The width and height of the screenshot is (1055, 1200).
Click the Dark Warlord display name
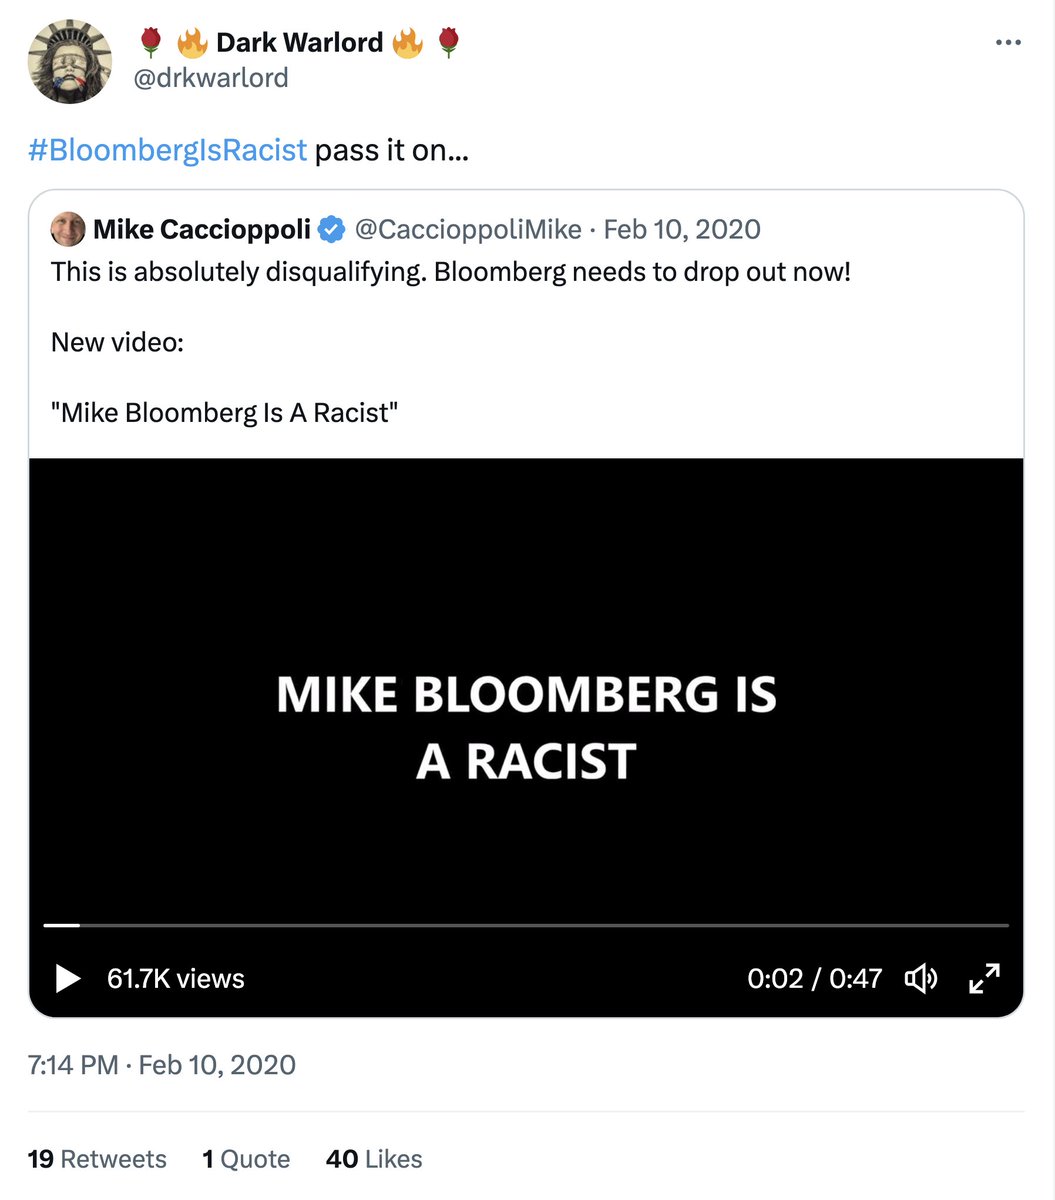[x=299, y=43]
